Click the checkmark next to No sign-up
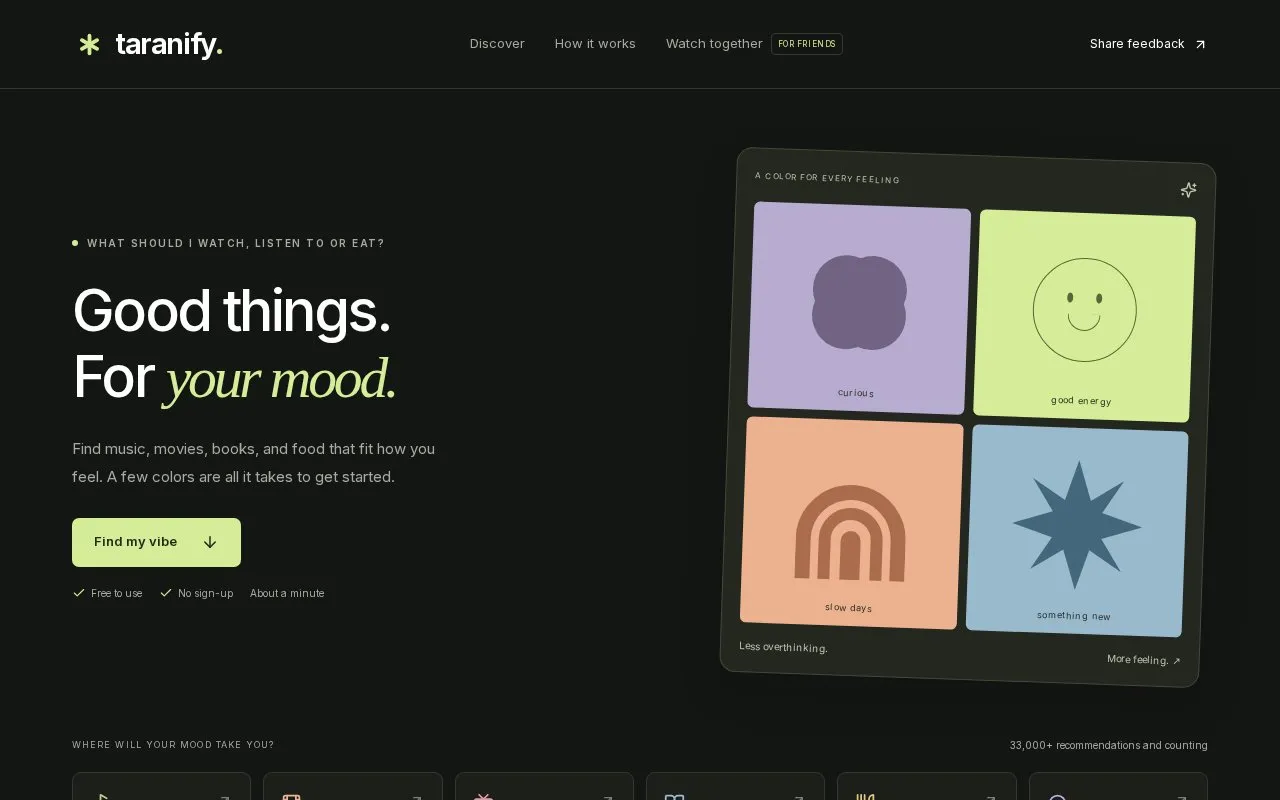The image size is (1280, 800). click(x=166, y=593)
